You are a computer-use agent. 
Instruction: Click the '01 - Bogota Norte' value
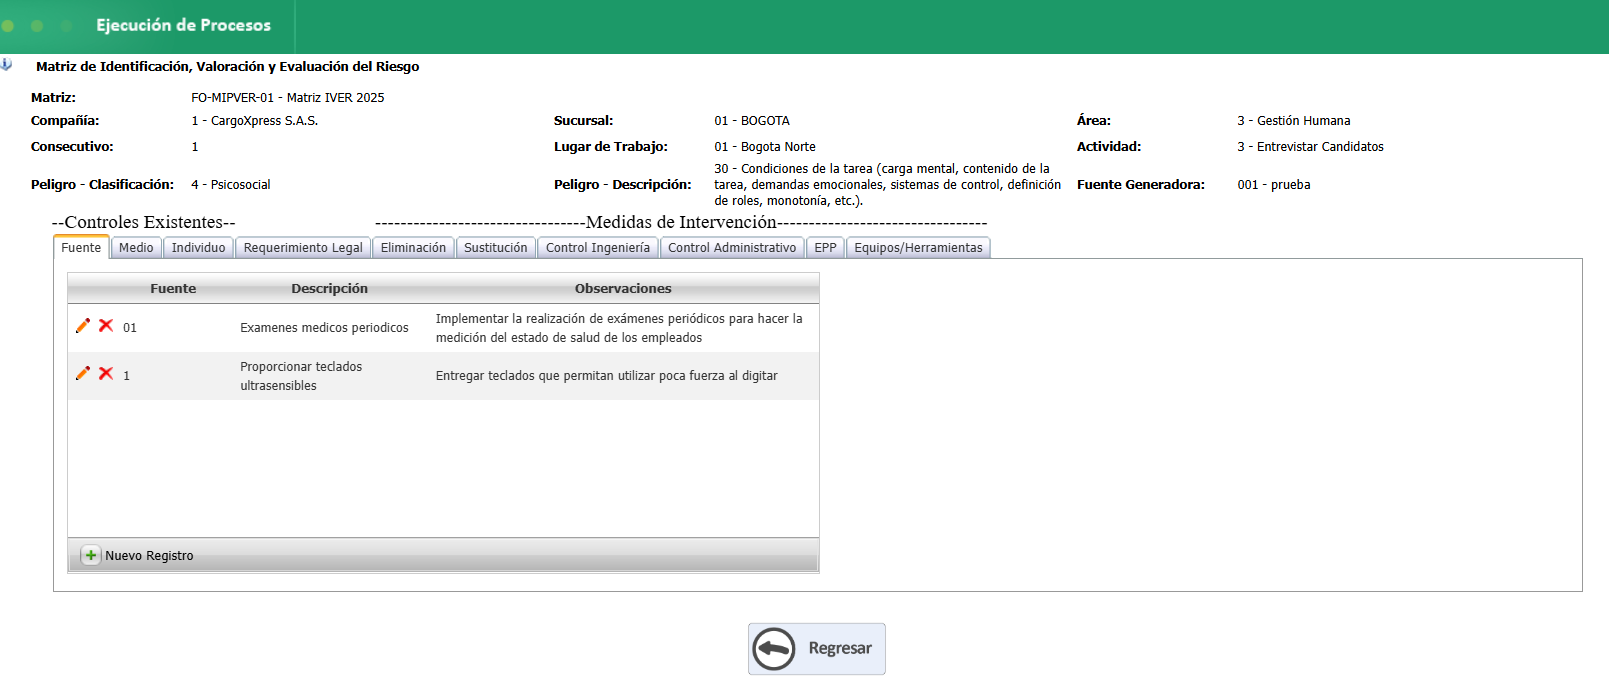(765, 147)
